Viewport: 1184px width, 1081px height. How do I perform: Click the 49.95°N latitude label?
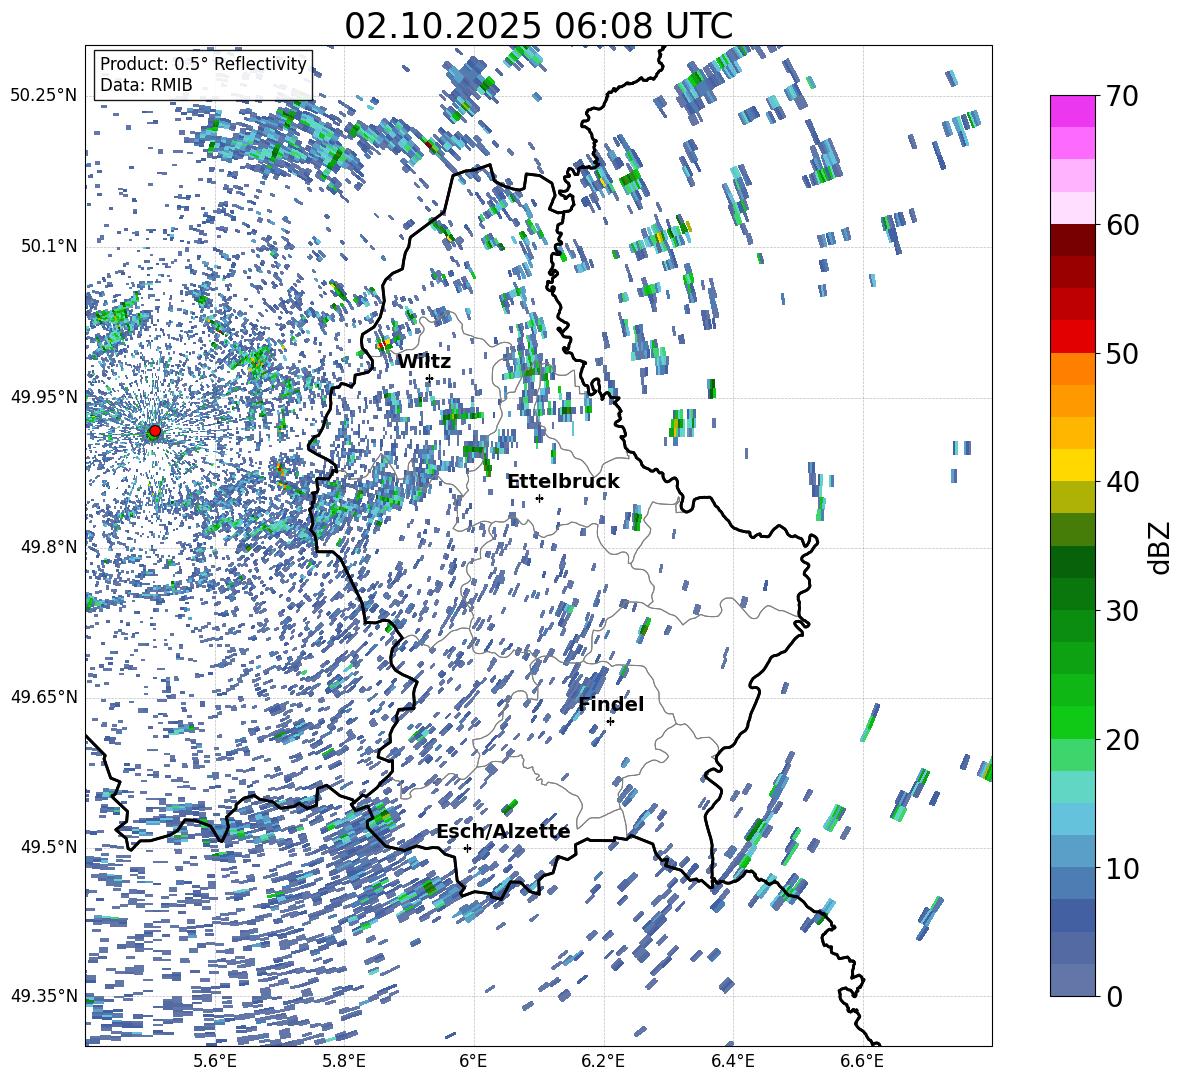click(44, 396)
